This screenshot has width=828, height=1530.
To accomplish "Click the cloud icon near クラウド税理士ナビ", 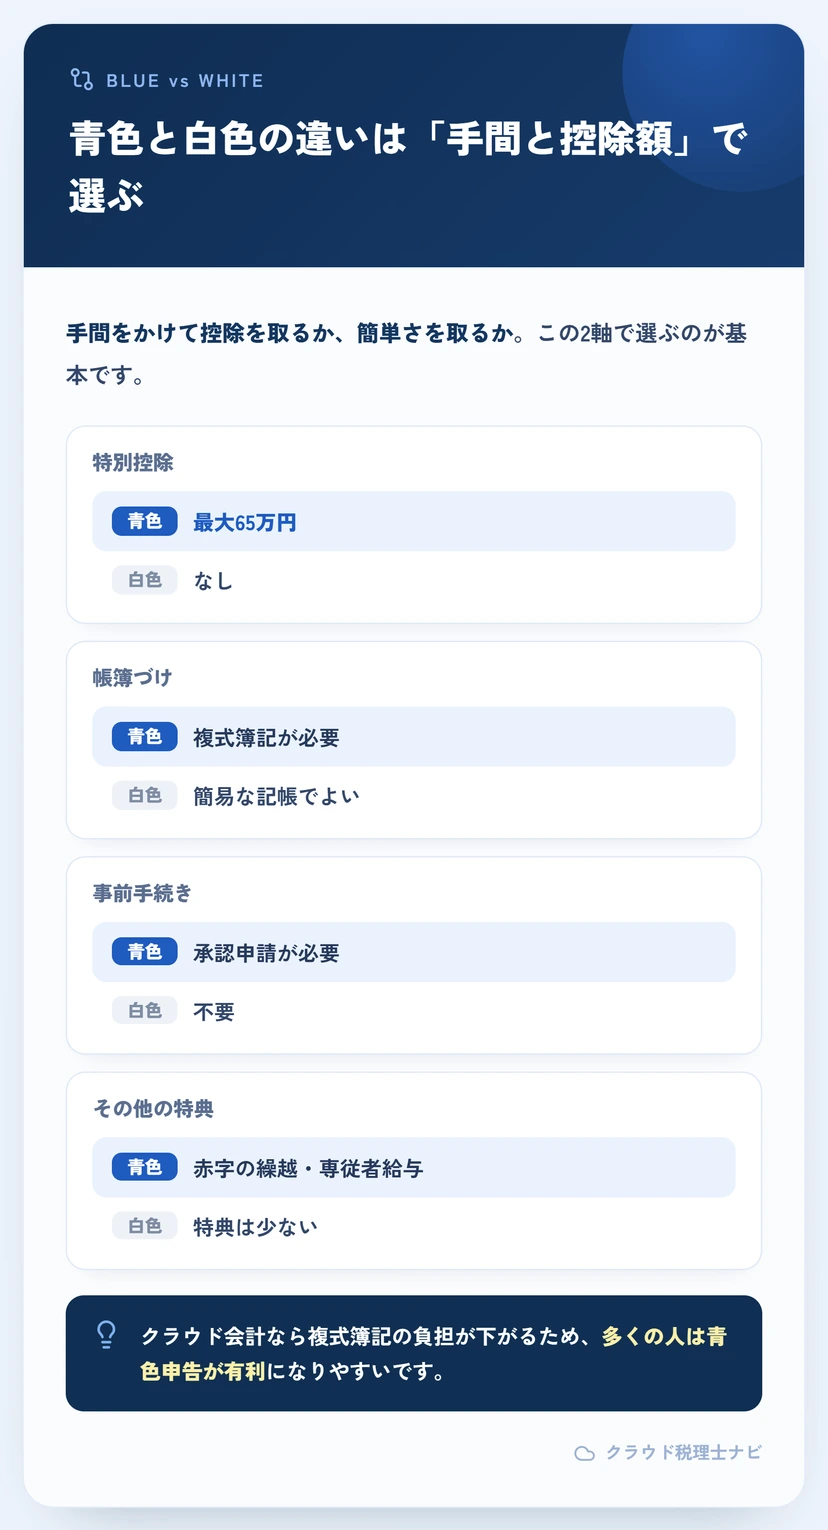I will click(585, 1453).
